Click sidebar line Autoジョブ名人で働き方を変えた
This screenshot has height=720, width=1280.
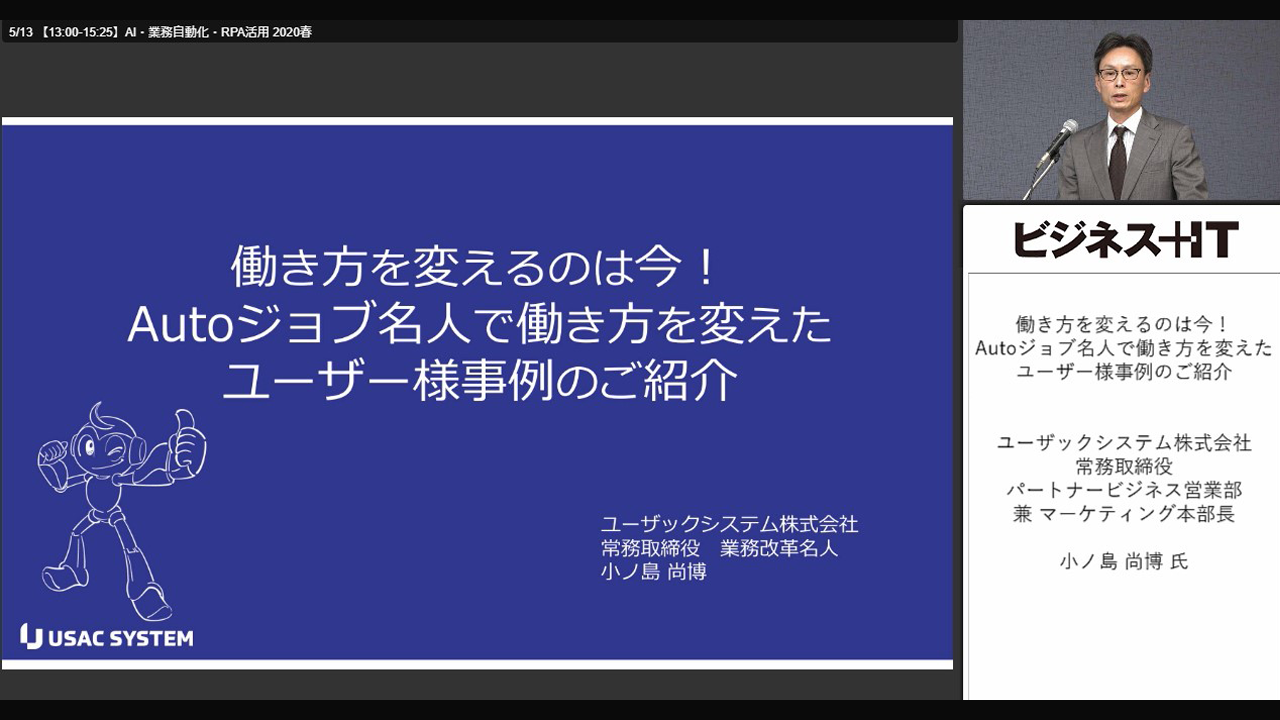coord(1124,348)
